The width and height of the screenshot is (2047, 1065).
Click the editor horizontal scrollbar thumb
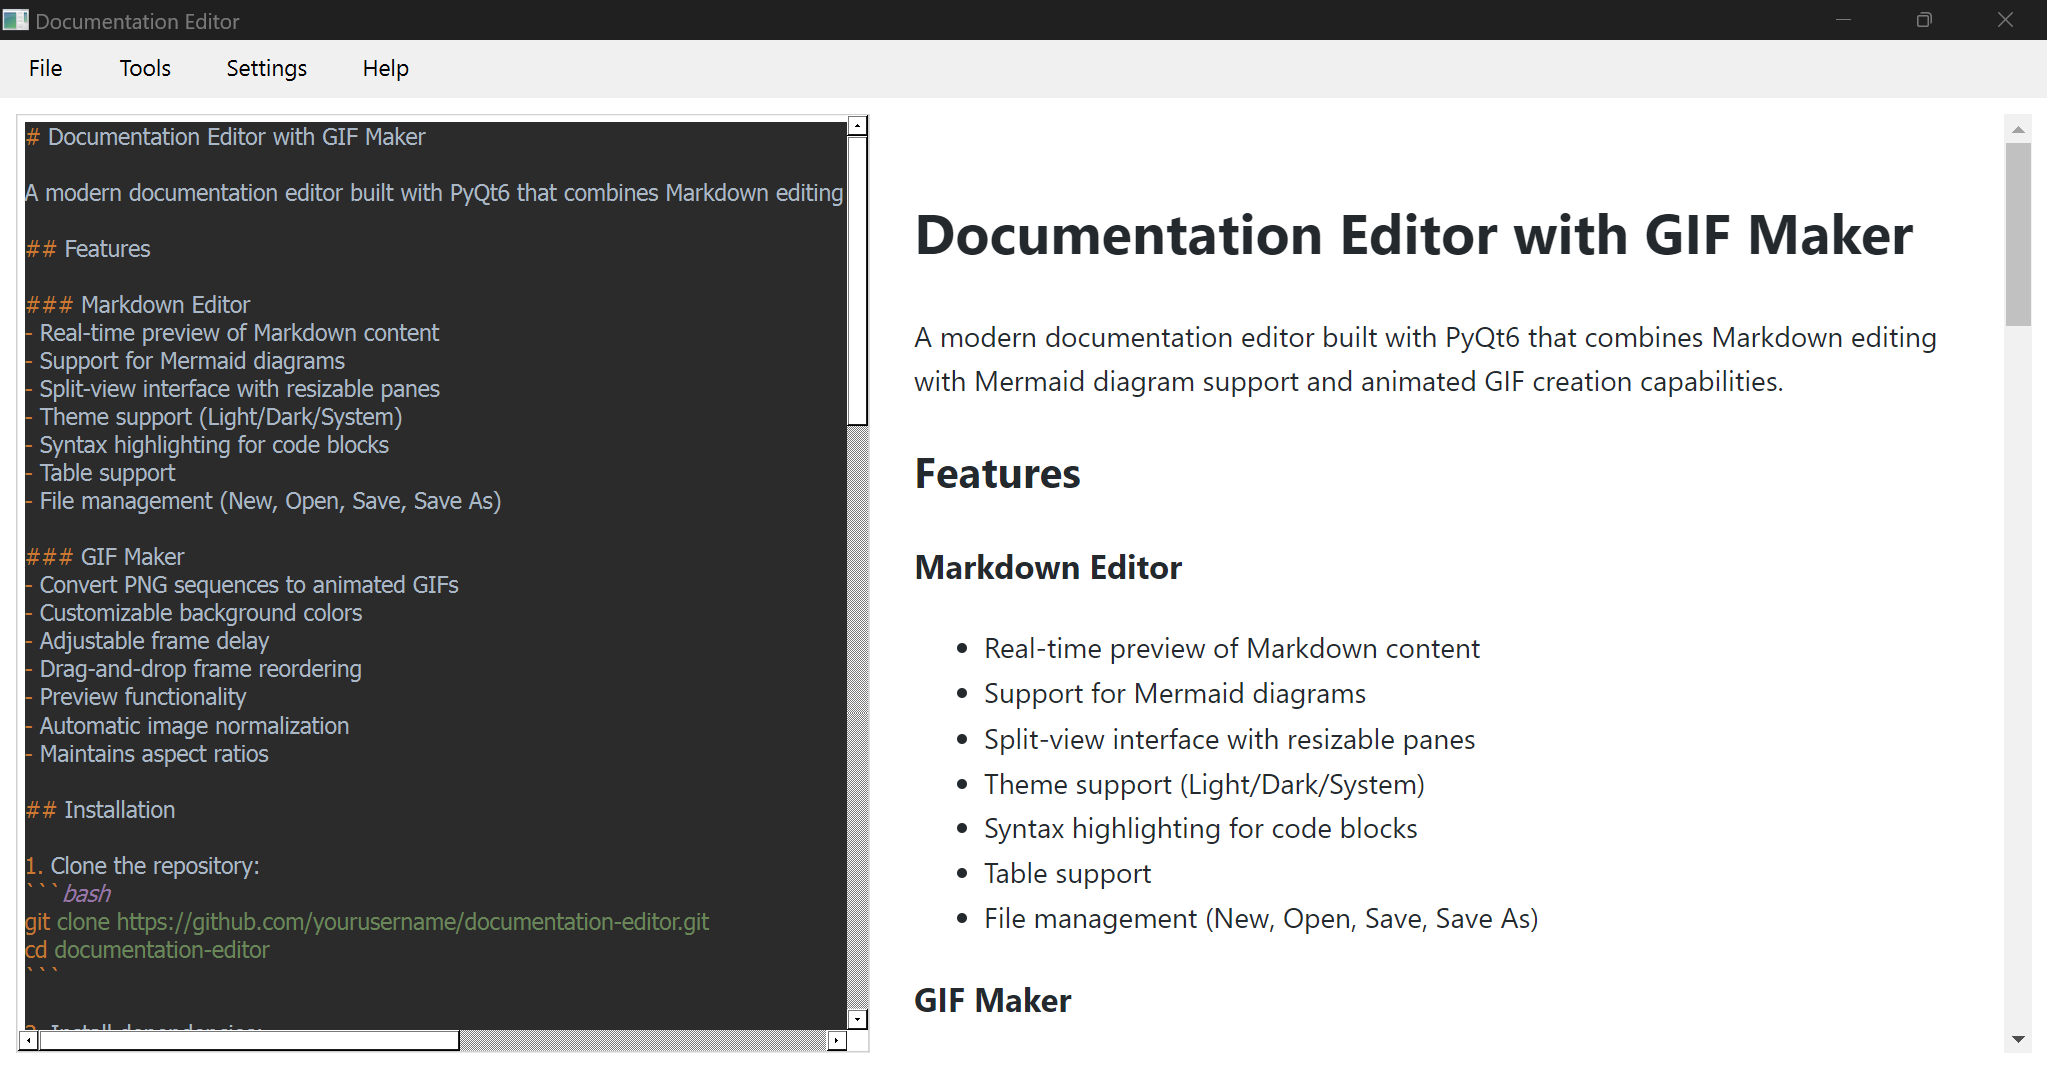(249, 1041)
